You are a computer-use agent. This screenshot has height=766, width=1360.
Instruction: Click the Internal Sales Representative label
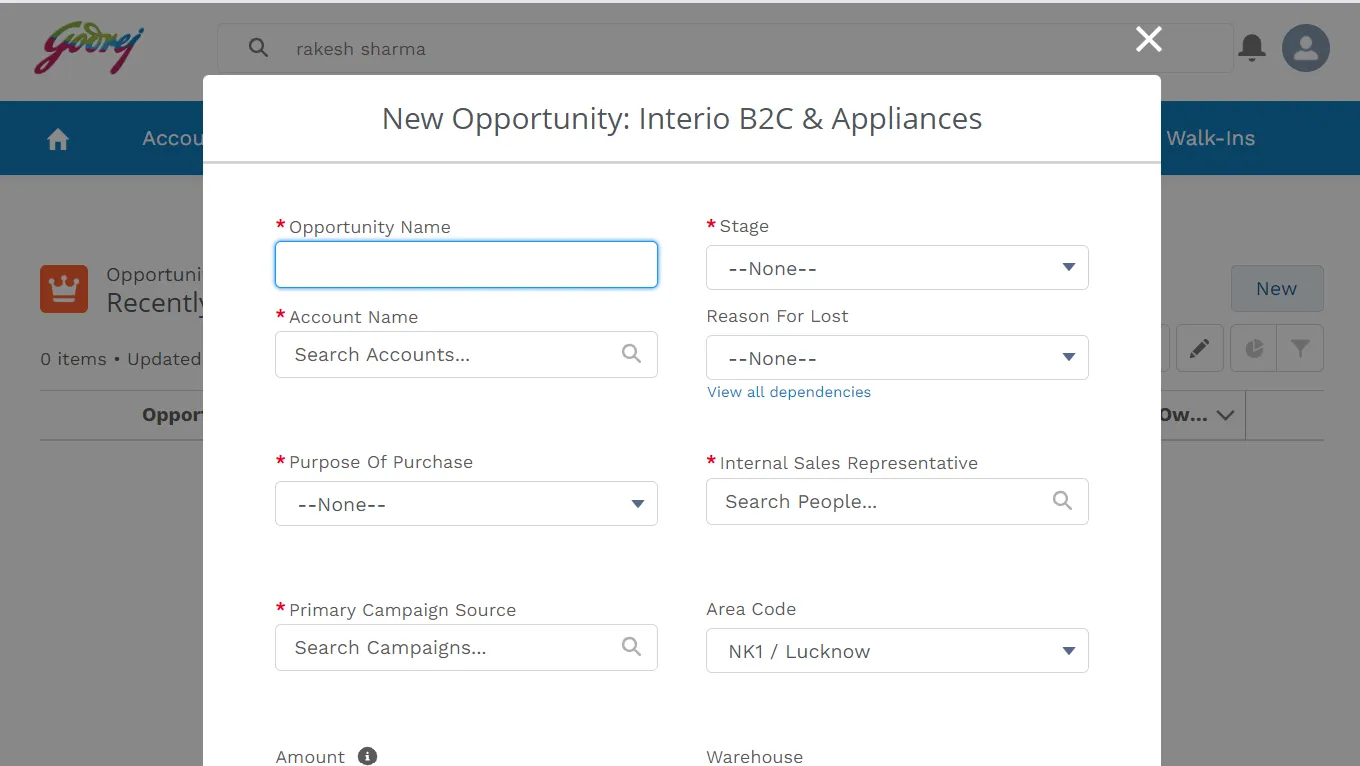coord(849,463)
